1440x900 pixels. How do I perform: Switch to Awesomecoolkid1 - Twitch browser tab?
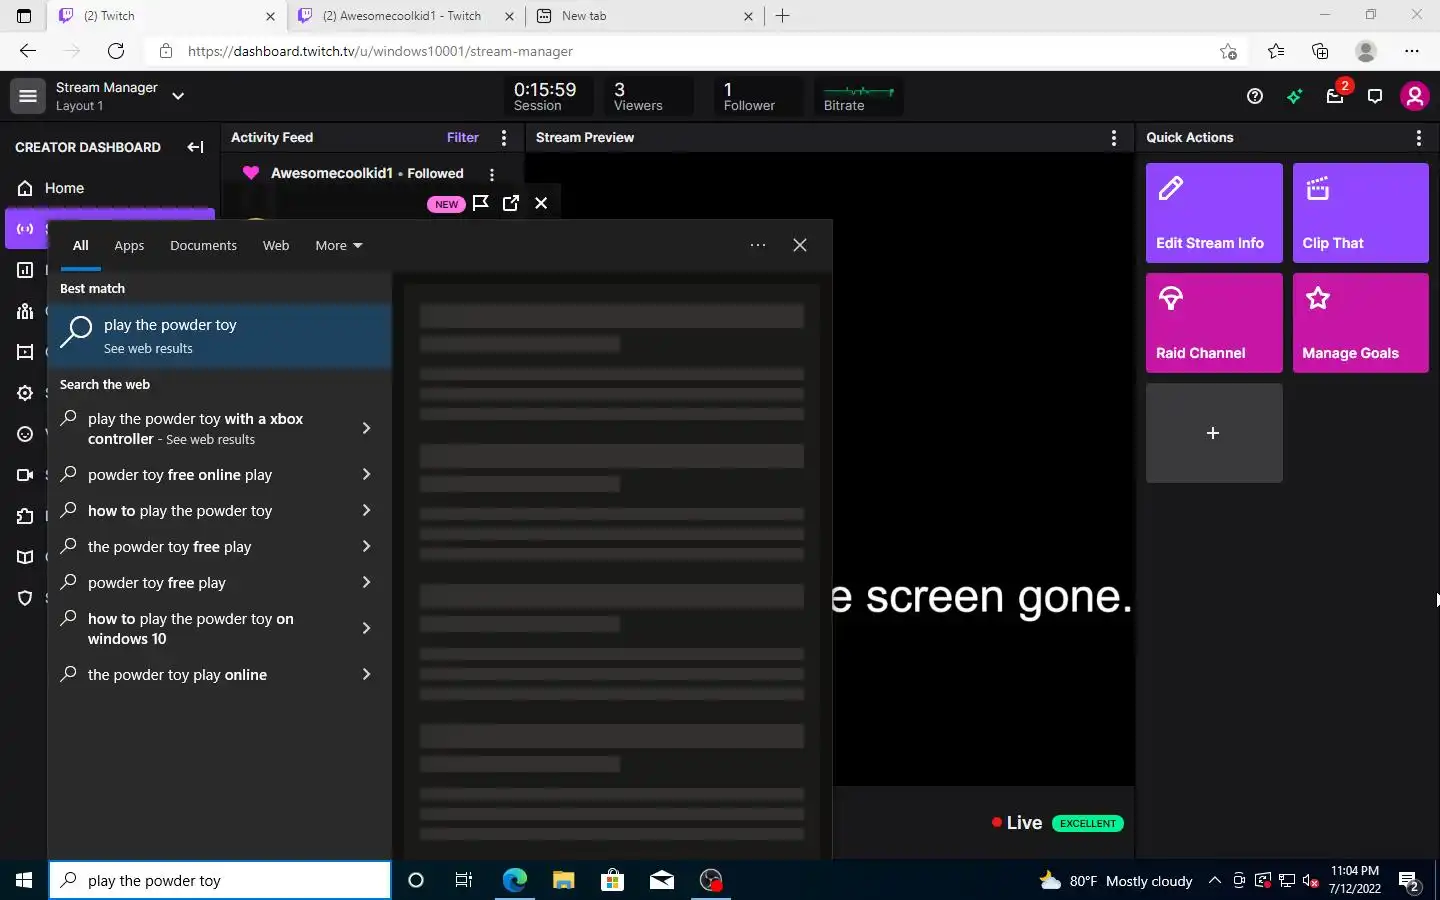405,16
